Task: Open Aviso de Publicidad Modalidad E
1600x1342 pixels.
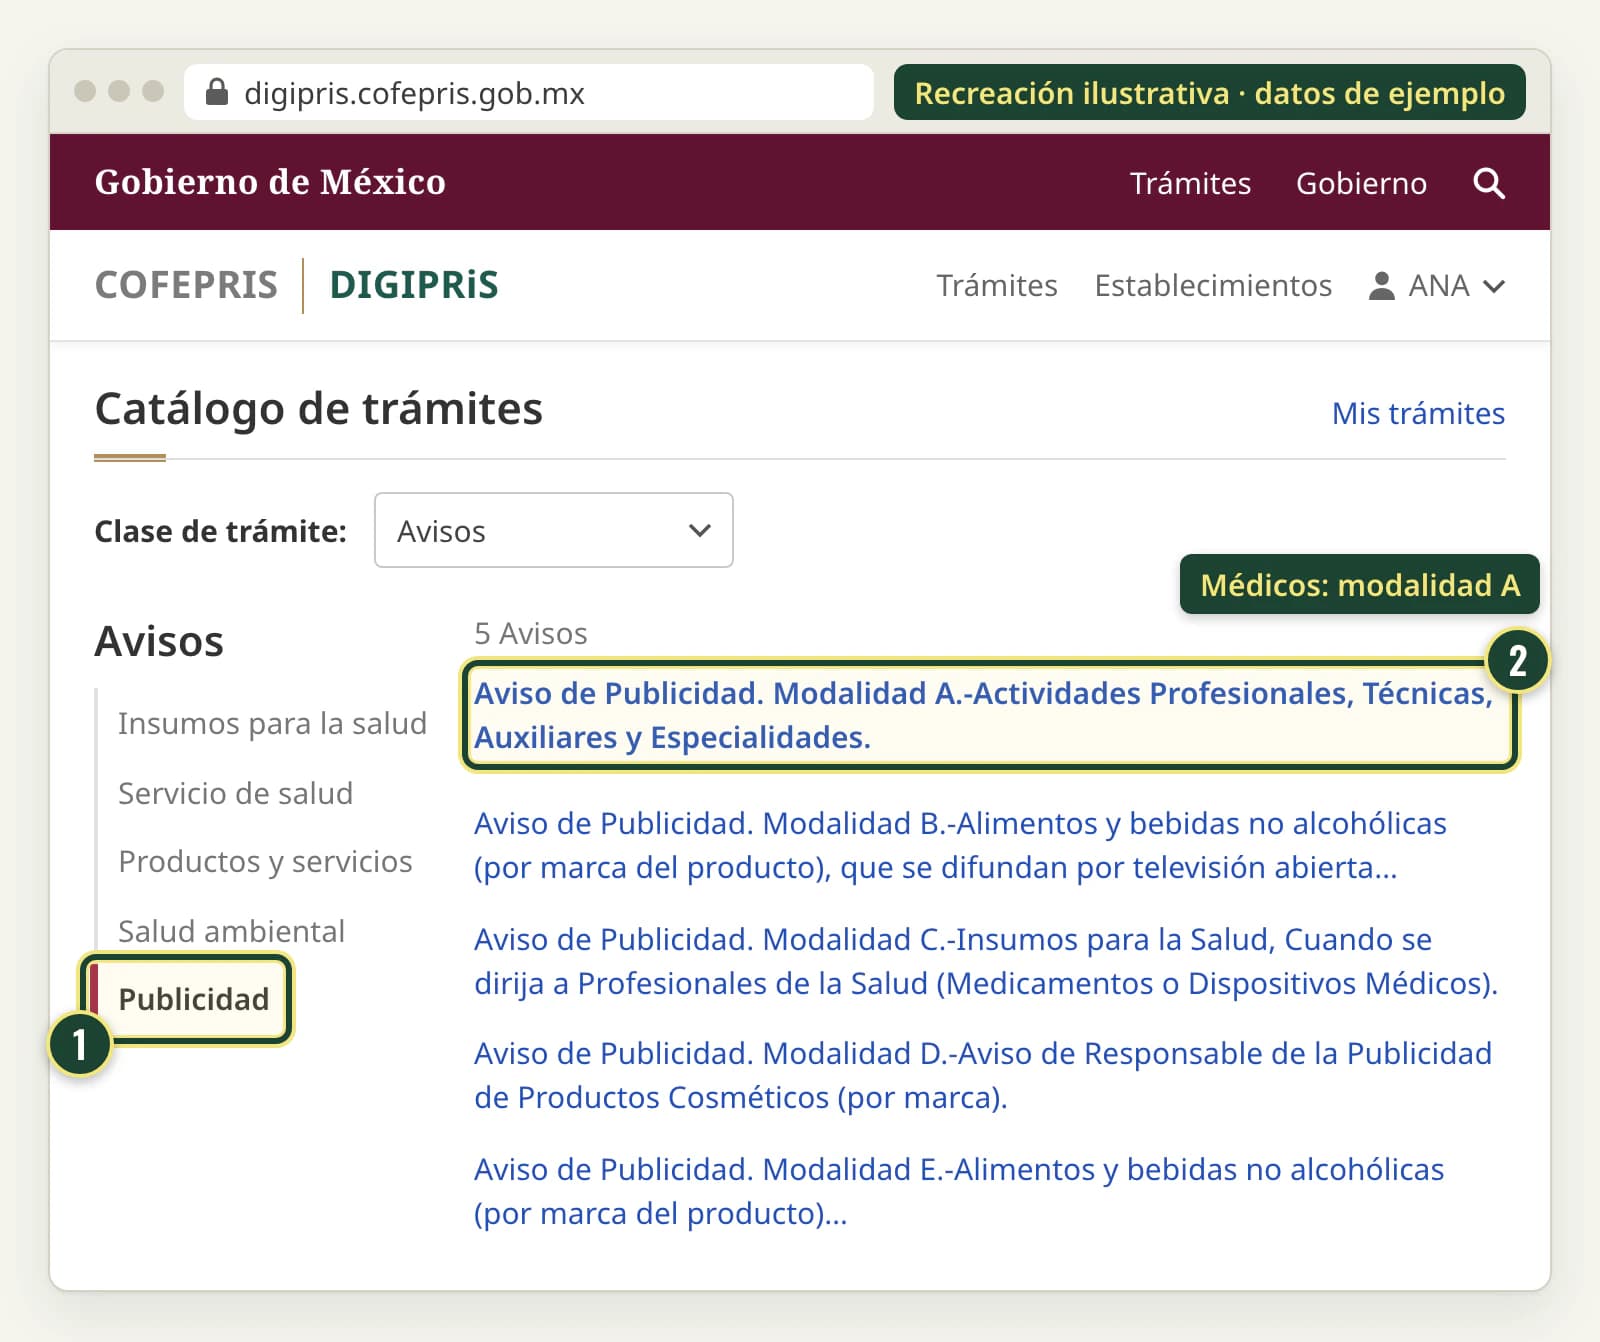Action: point(959,1191)
